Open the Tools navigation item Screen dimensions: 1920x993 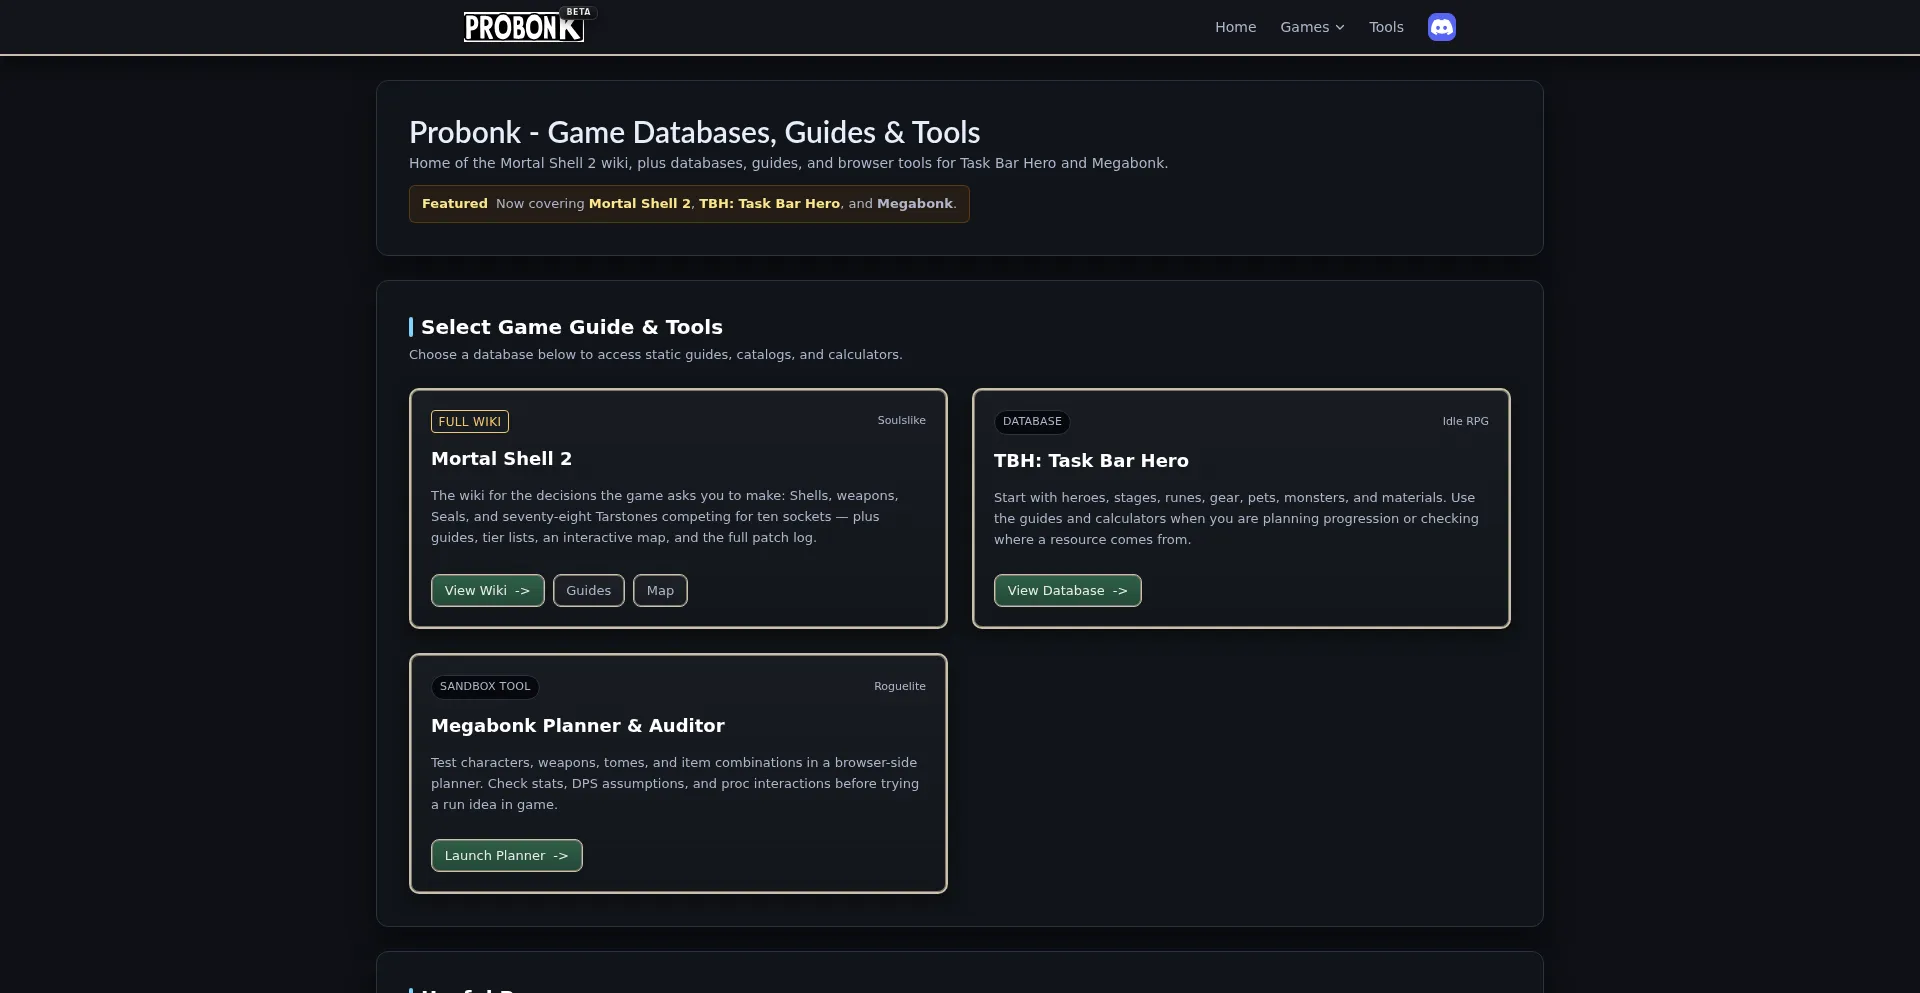point(1386,27)
